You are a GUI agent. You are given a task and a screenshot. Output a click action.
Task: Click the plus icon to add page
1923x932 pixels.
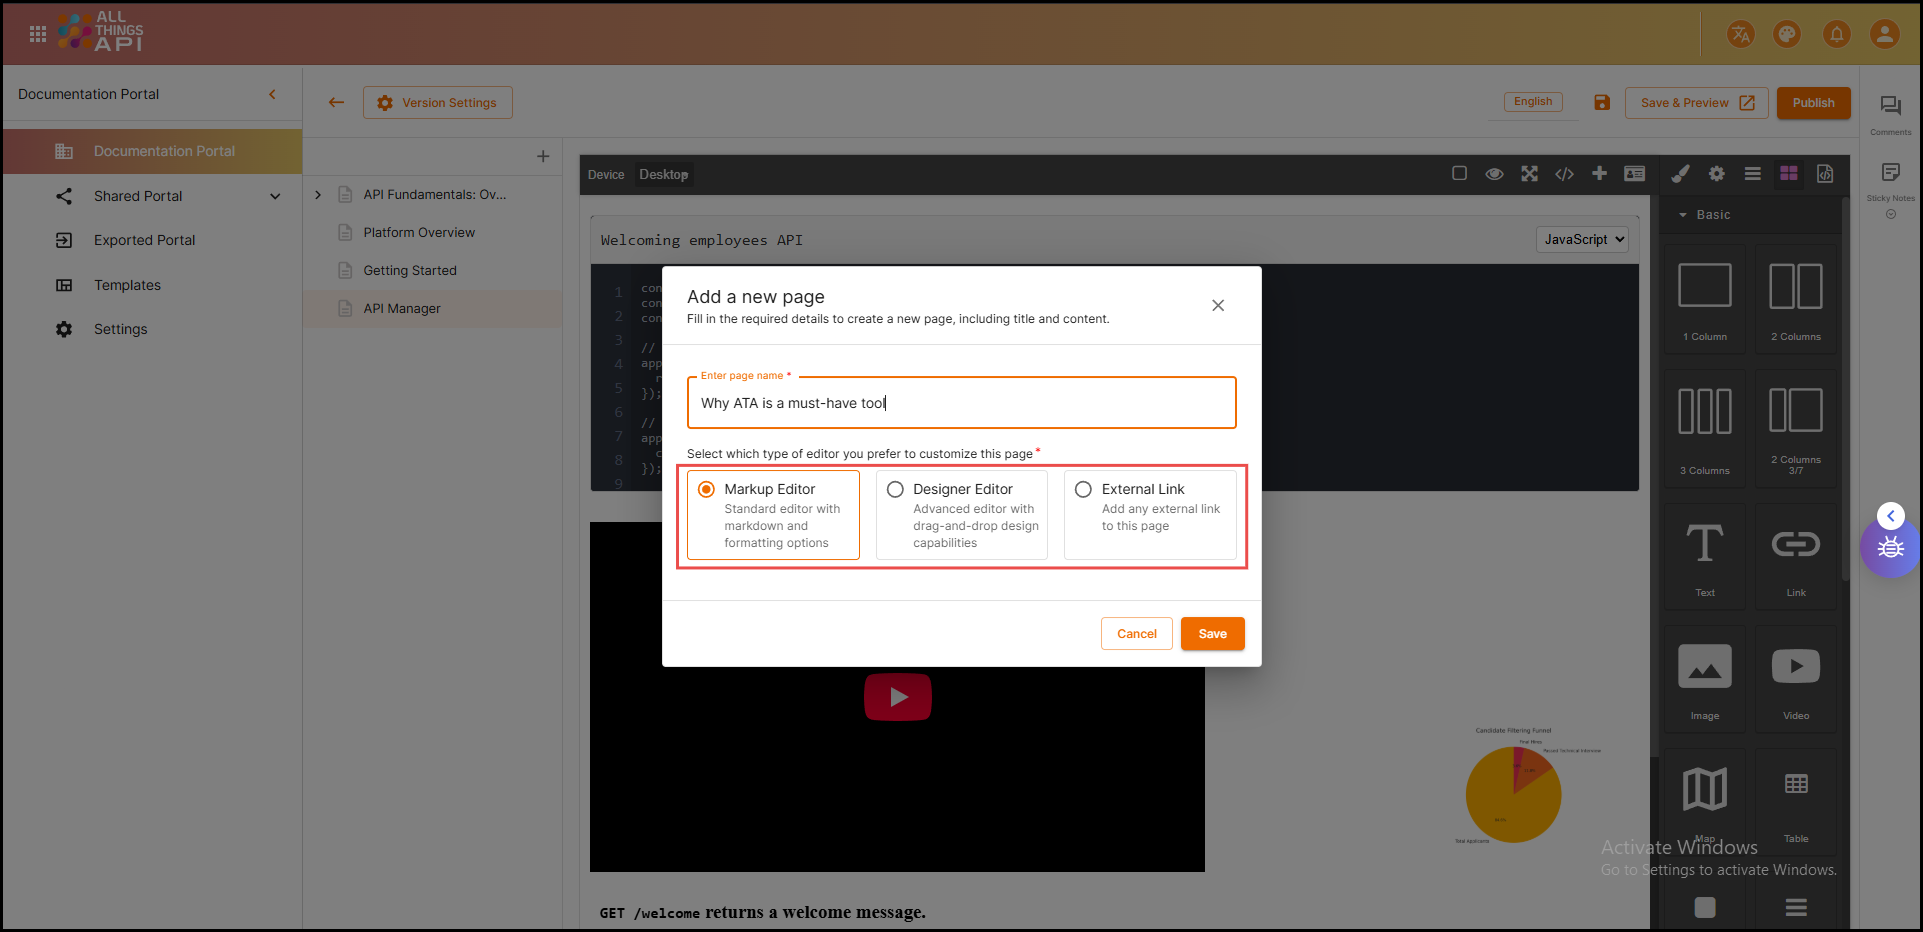tap(543, 156)
